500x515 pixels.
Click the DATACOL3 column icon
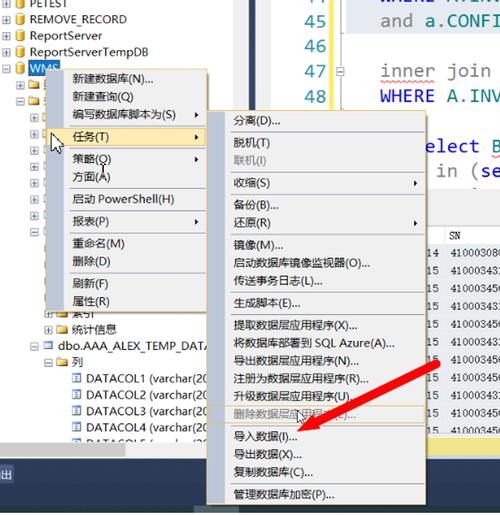click(x=77, y=411)
